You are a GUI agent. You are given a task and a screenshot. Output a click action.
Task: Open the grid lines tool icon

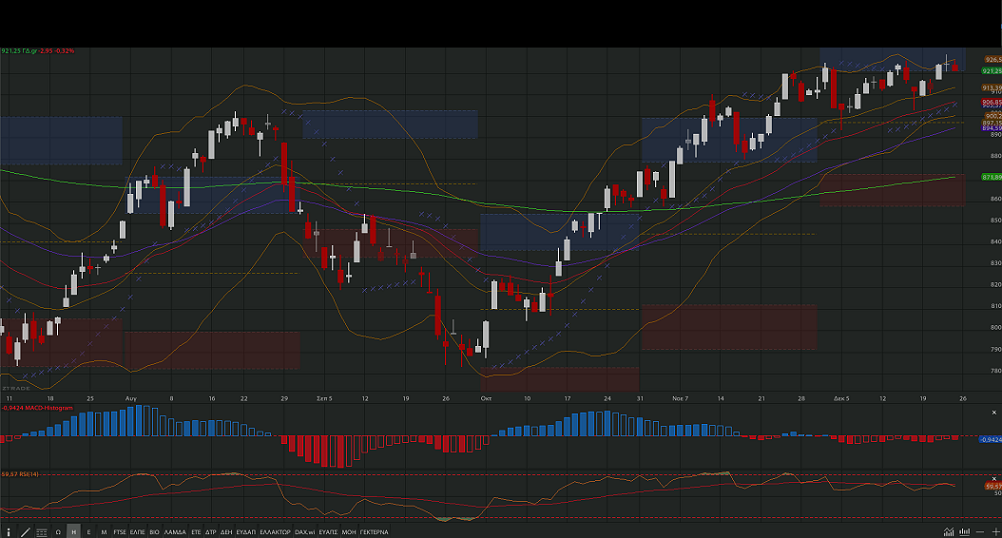[42, 532]
